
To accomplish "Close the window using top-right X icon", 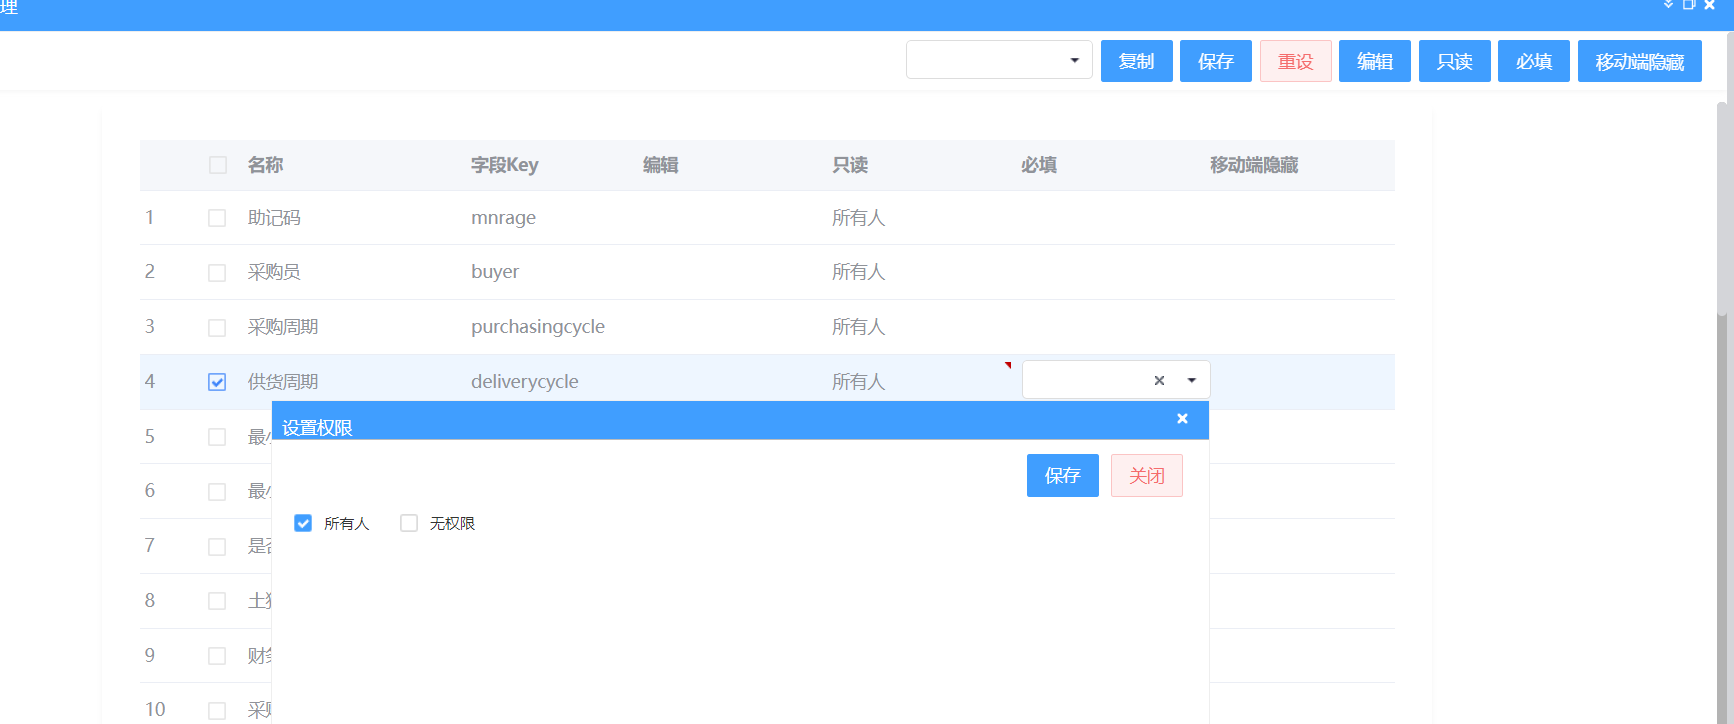I will 1709,5.
